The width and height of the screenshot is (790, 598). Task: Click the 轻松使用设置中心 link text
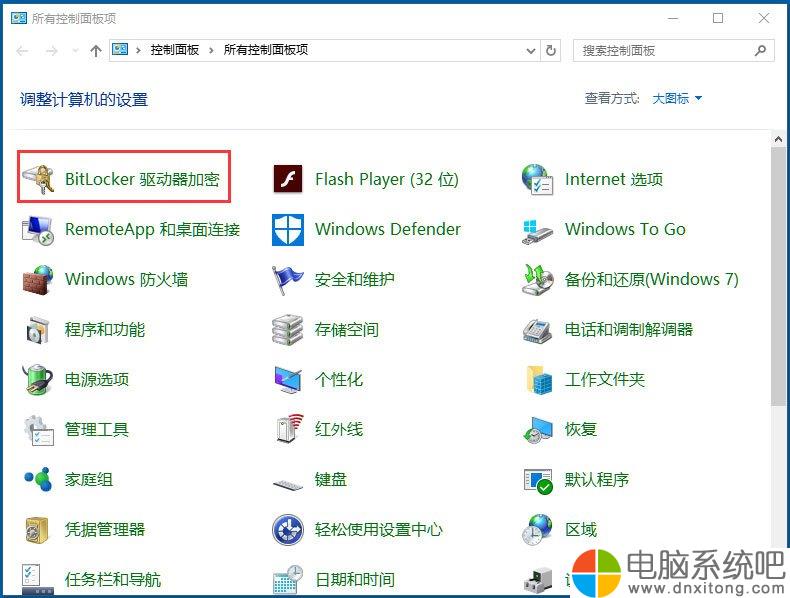tap(379, 529)
